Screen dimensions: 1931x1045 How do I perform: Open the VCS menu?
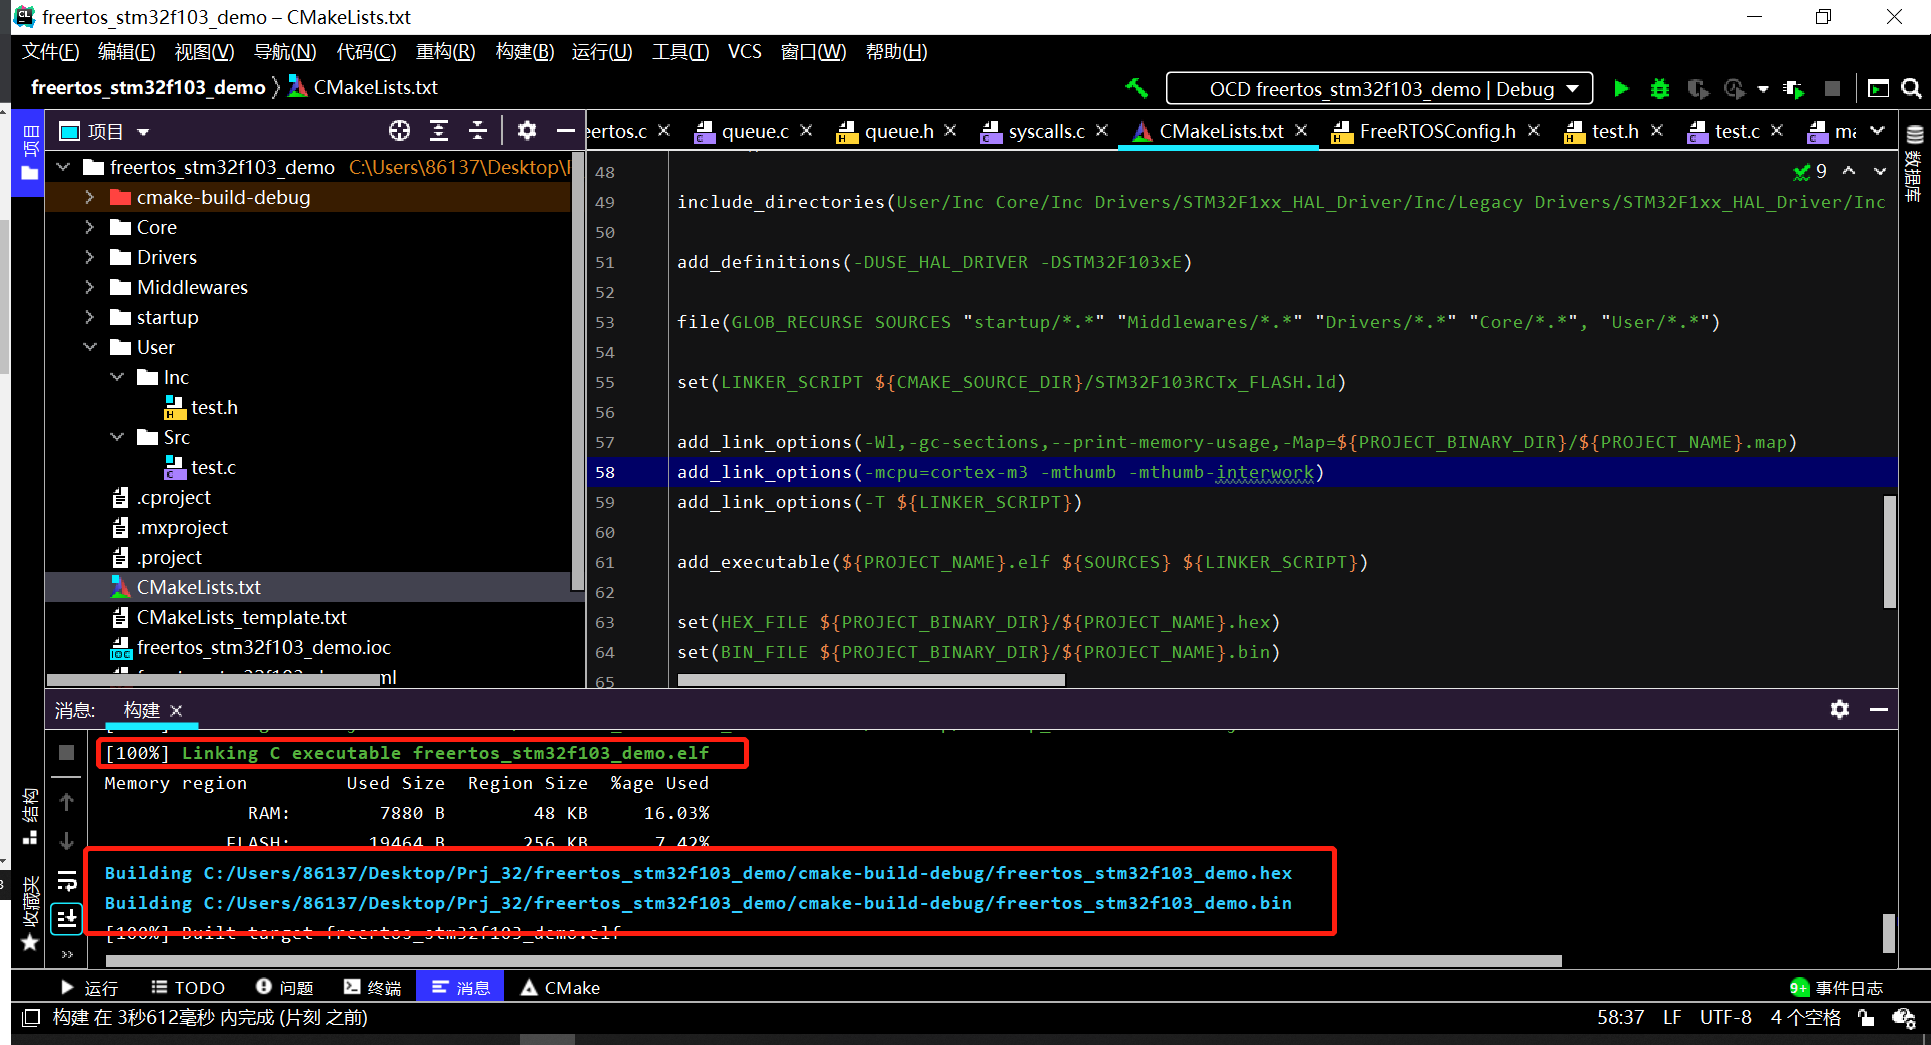745,52
